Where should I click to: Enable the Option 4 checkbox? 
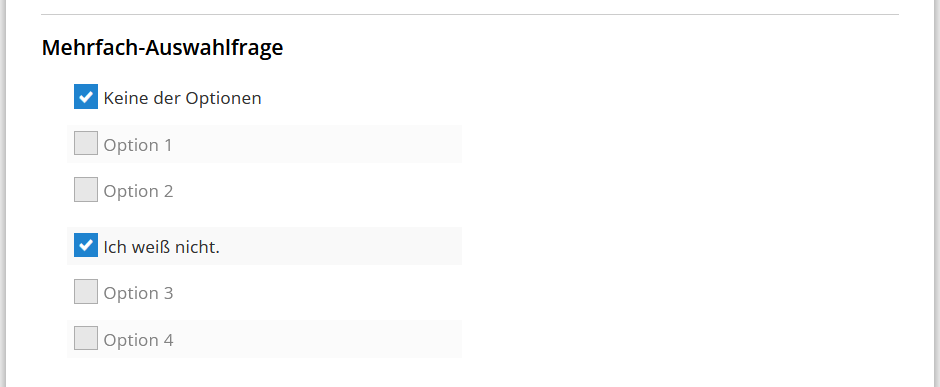pyautogui.click(x=86, y=338)
